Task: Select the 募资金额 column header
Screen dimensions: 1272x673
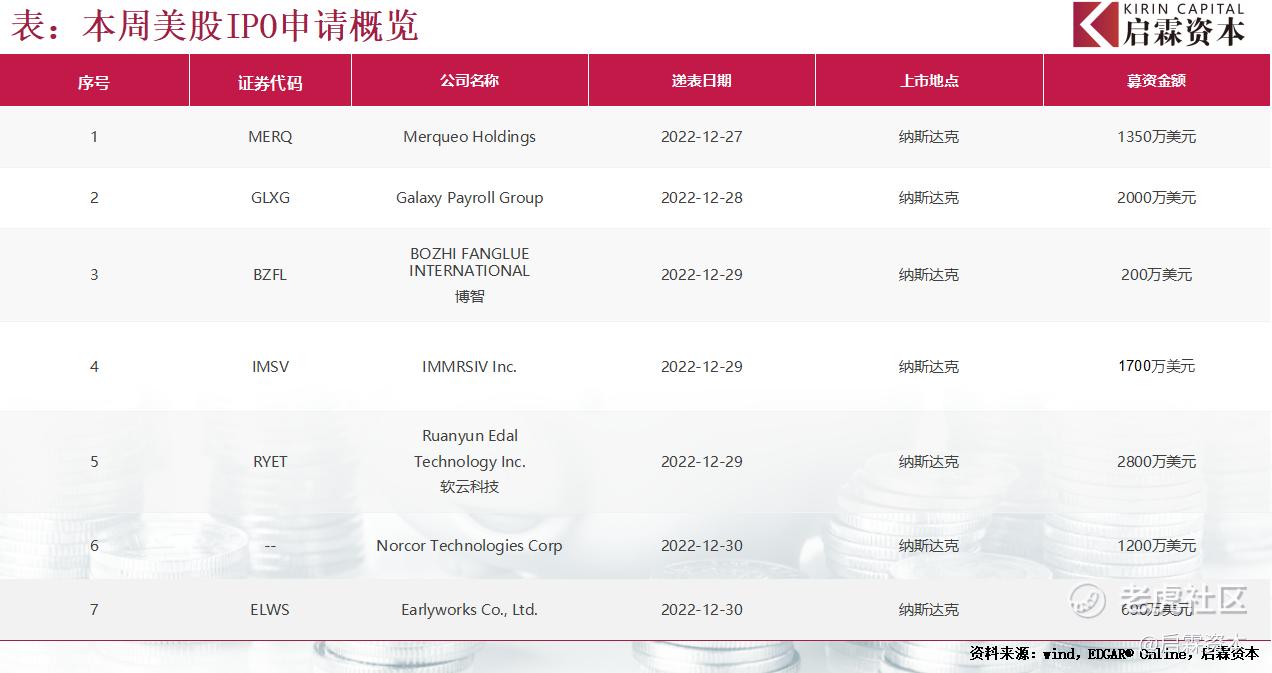Action: 1156,80
